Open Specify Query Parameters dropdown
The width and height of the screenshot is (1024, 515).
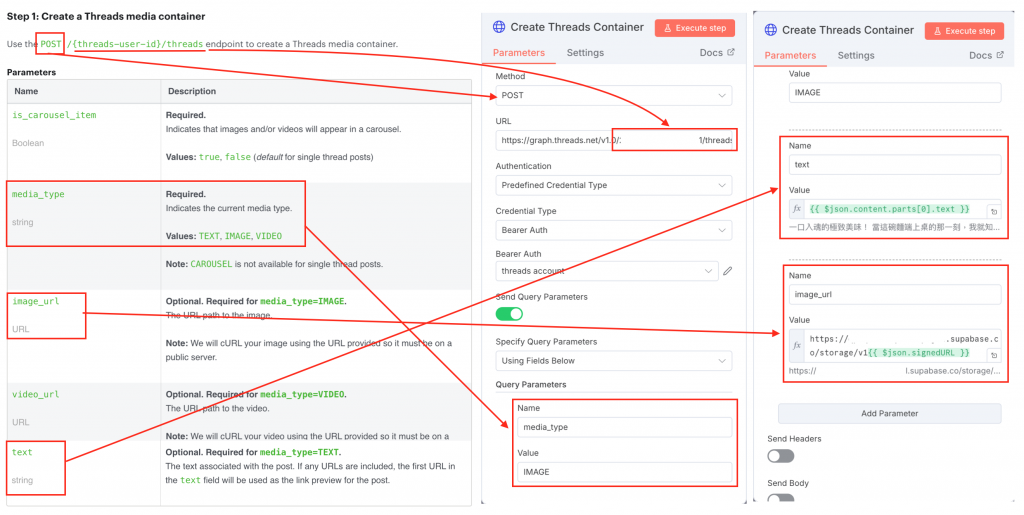[x=613, y=361]
